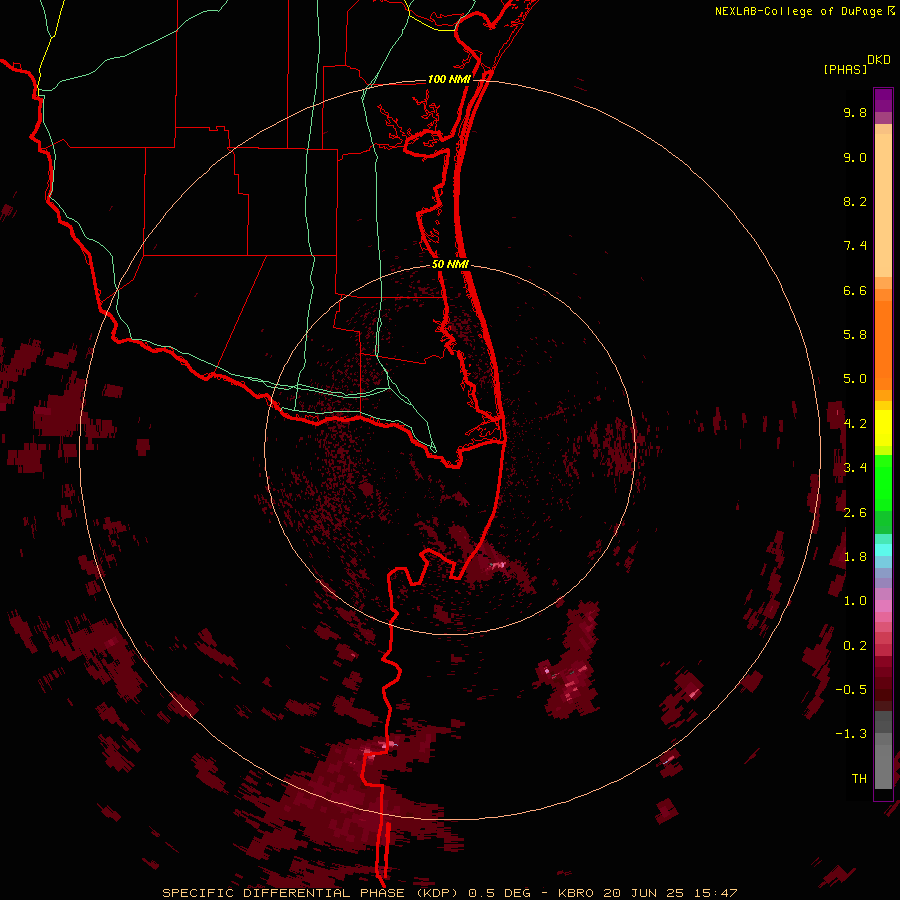
Task: Click the 8.2 value on the legend
Action: 855,201
